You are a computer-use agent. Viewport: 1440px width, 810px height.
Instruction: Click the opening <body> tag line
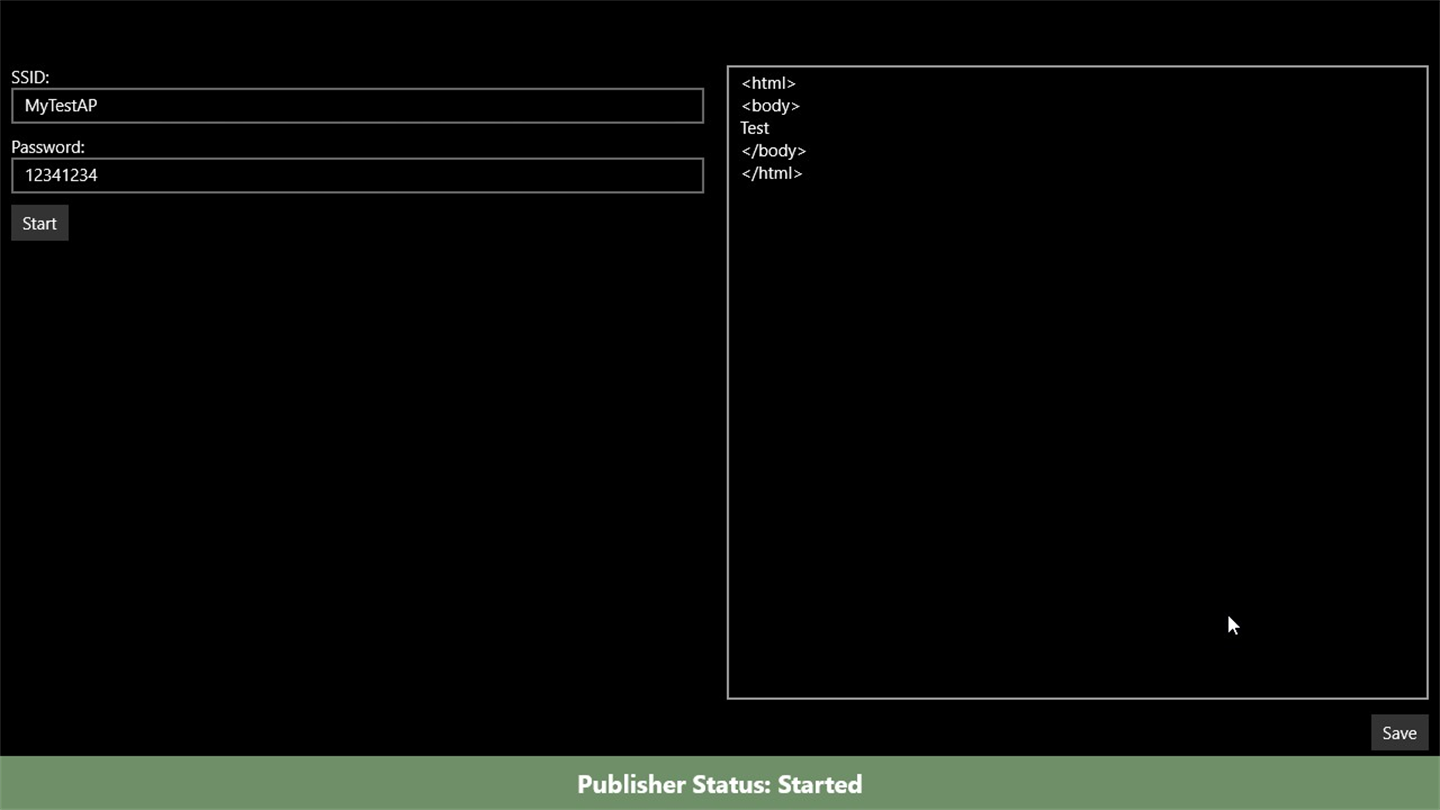click(770, 106)
